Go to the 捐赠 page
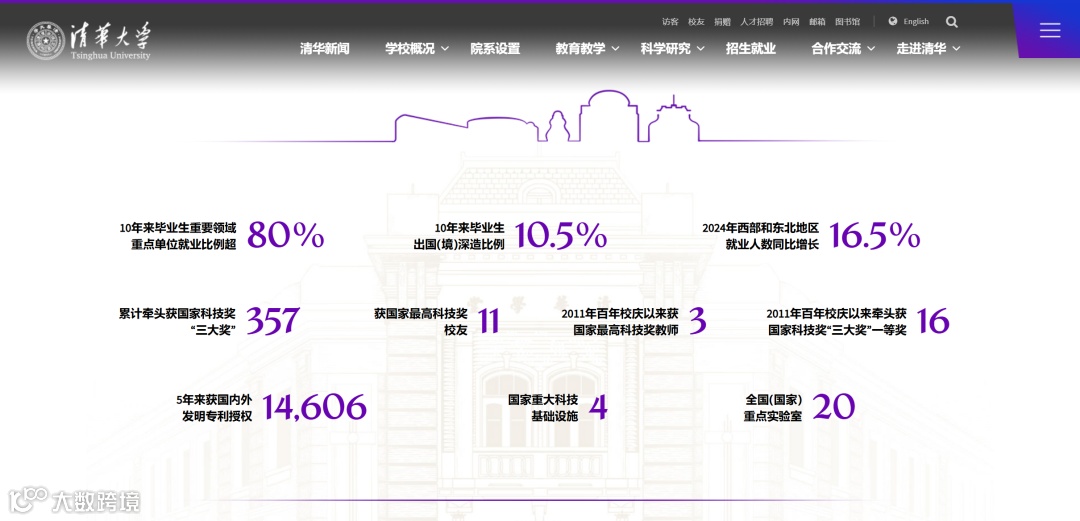Screen dimensions: 1080x521 tap(723, 21)
